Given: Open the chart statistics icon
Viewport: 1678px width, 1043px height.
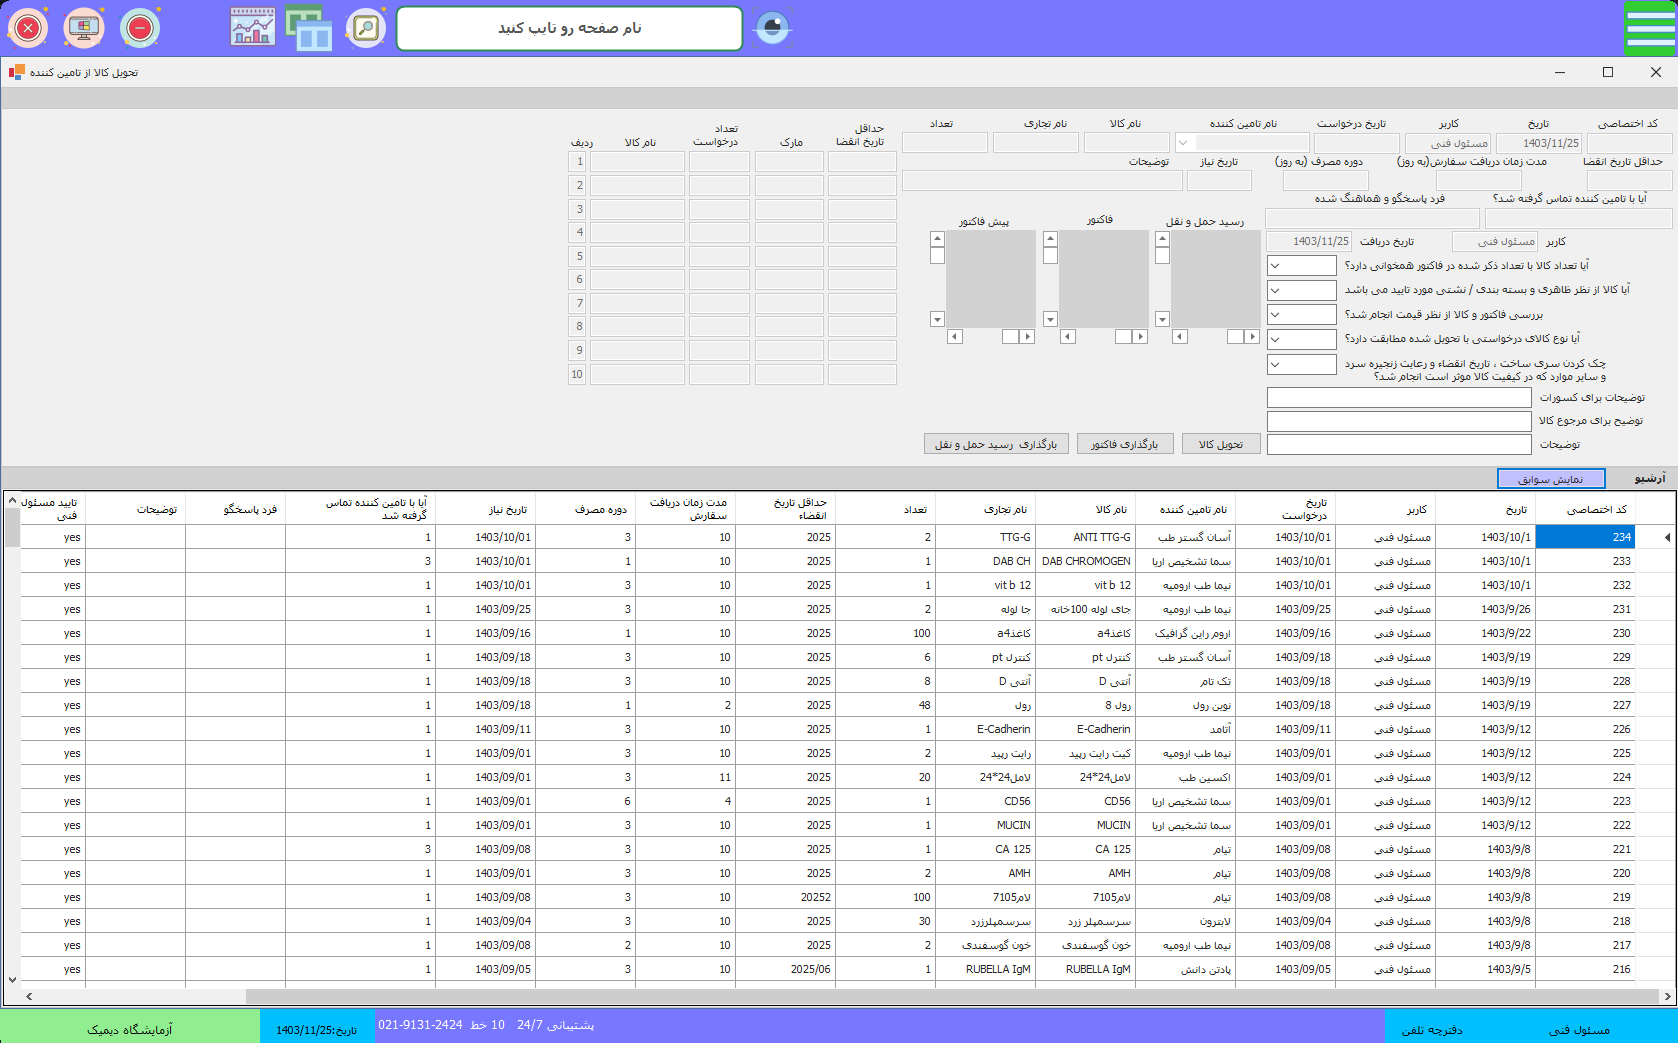Looking at the screenshot, I should tap(252, 28).
